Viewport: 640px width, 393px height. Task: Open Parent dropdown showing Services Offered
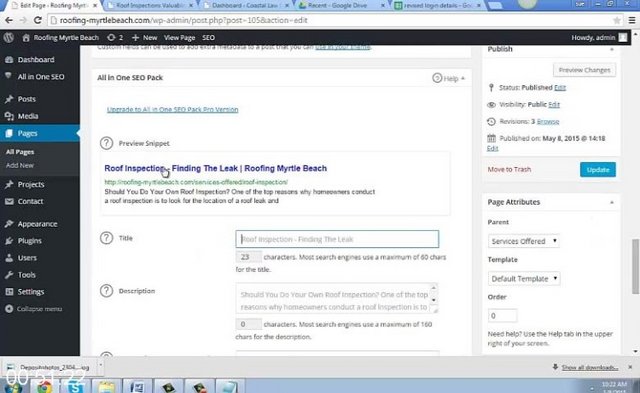coord(524,241)
